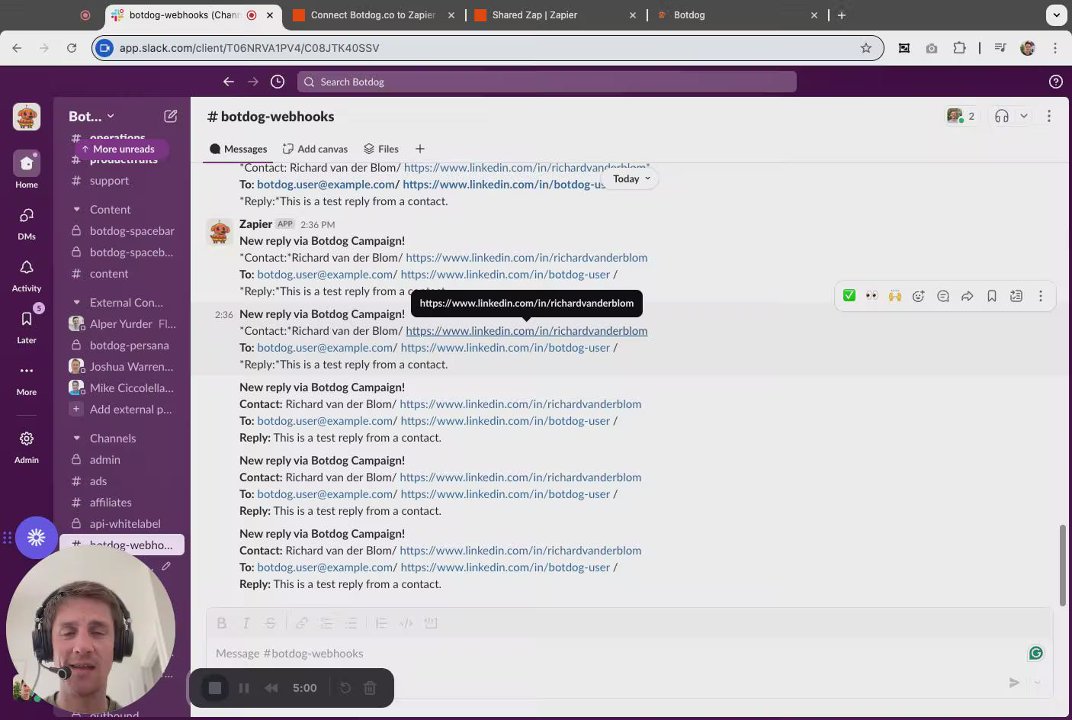The height and width of the screenshot is (720, 1072).
Task: Collapse the Channels sidebar section
Action: pos(77,438)
